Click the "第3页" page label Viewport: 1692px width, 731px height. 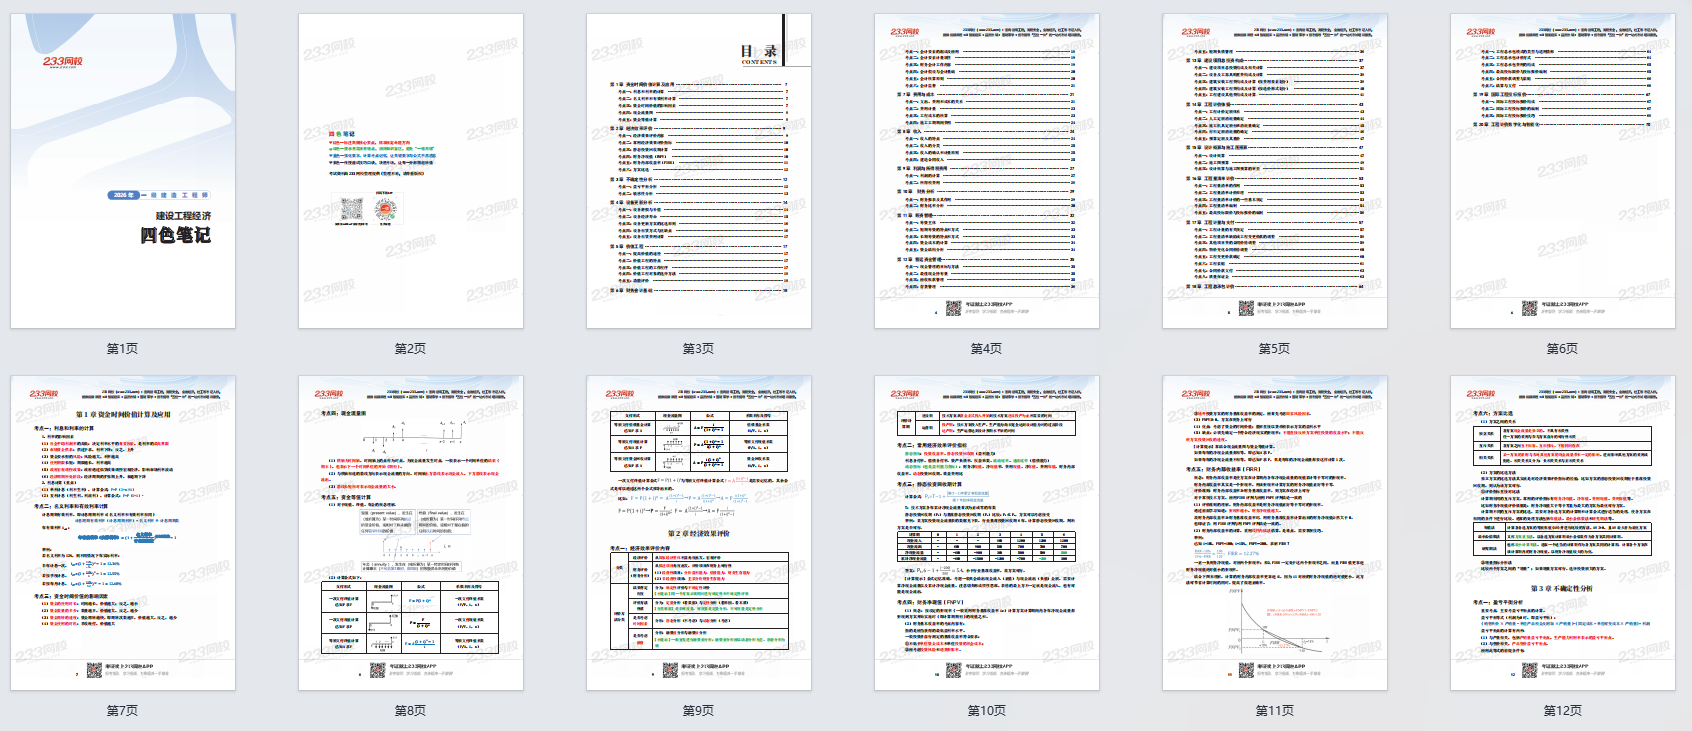tap(699, 349)
